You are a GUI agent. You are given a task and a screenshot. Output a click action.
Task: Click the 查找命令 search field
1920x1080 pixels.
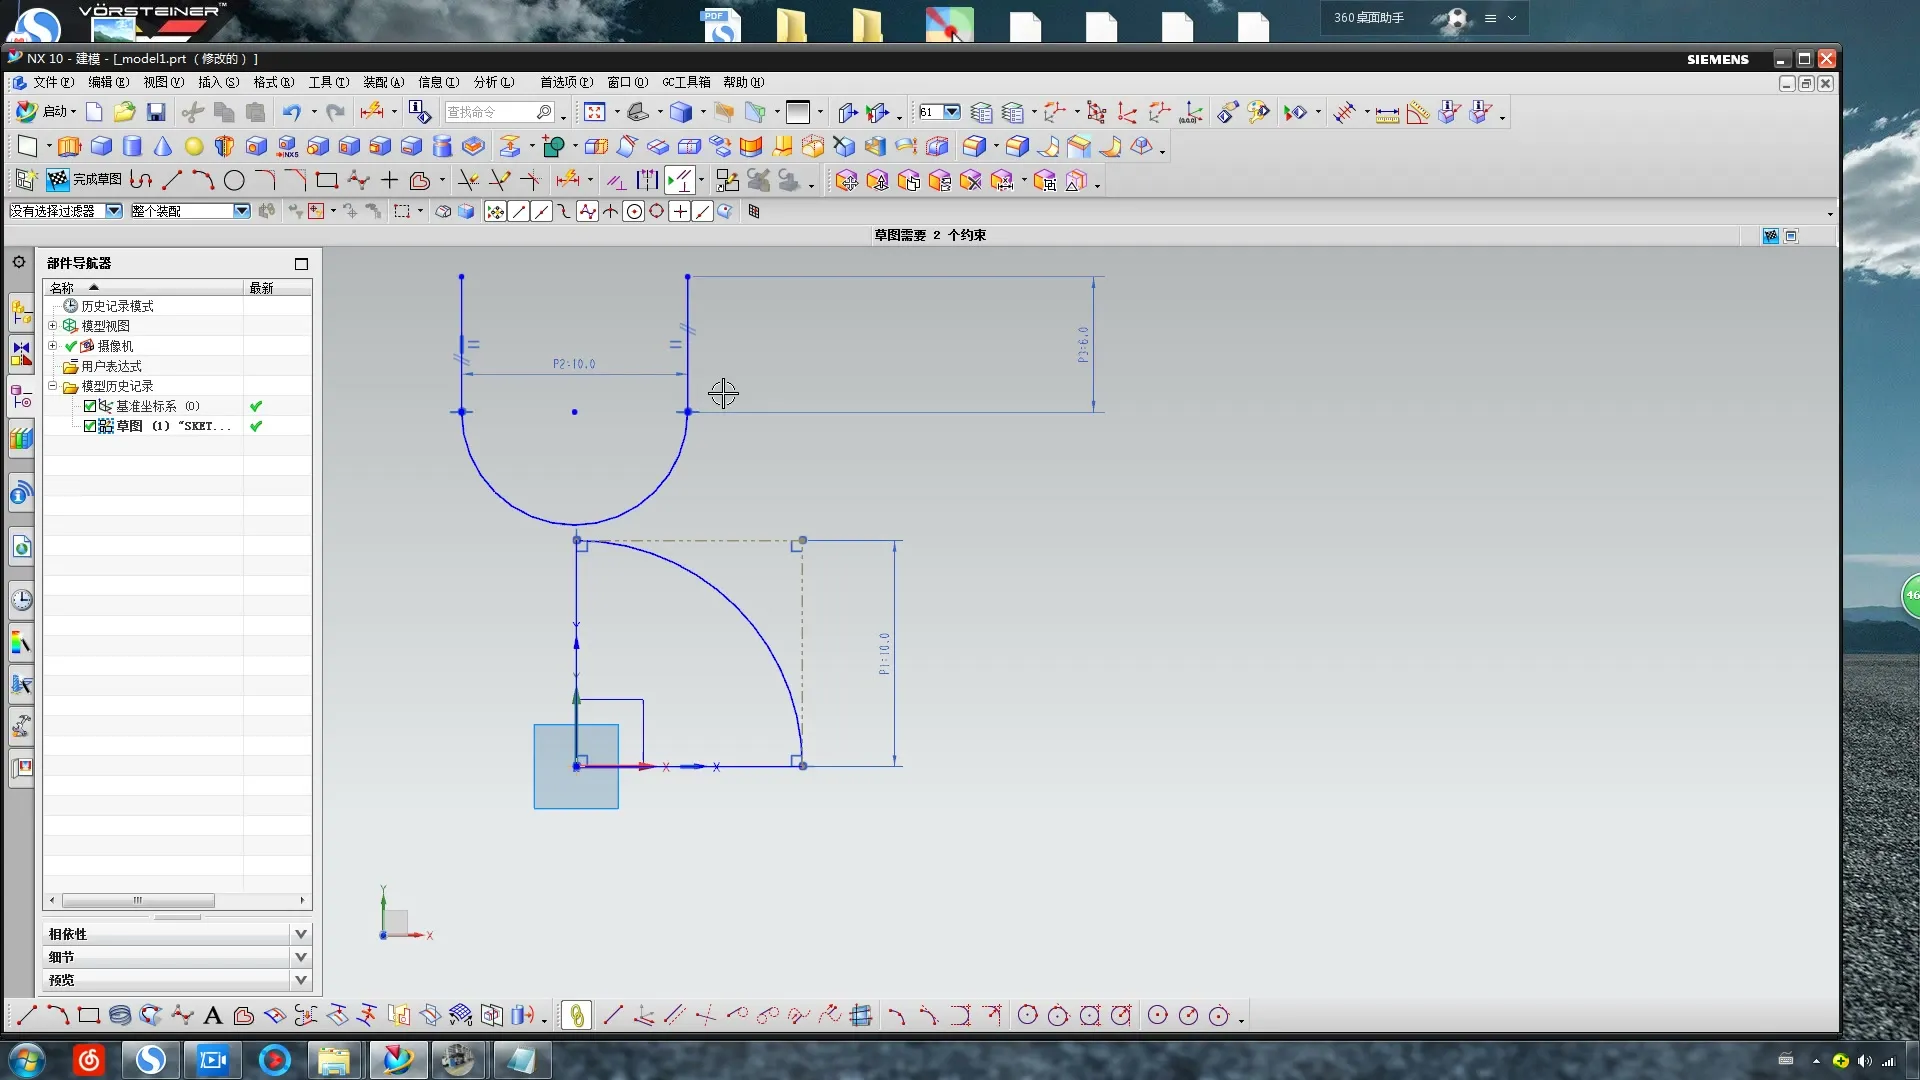(x=490, y=112)
